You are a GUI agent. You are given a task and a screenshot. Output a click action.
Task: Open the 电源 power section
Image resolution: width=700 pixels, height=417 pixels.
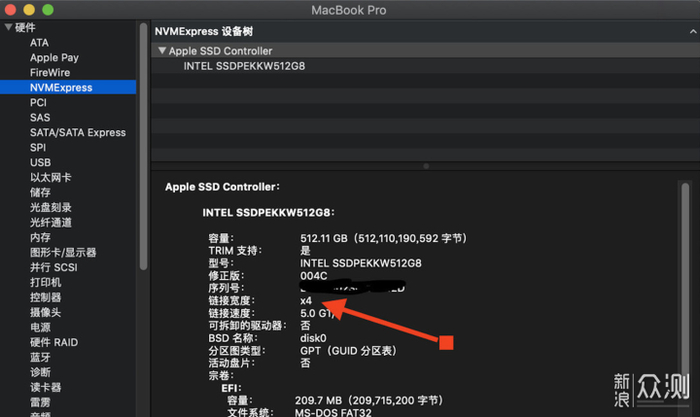40,327
